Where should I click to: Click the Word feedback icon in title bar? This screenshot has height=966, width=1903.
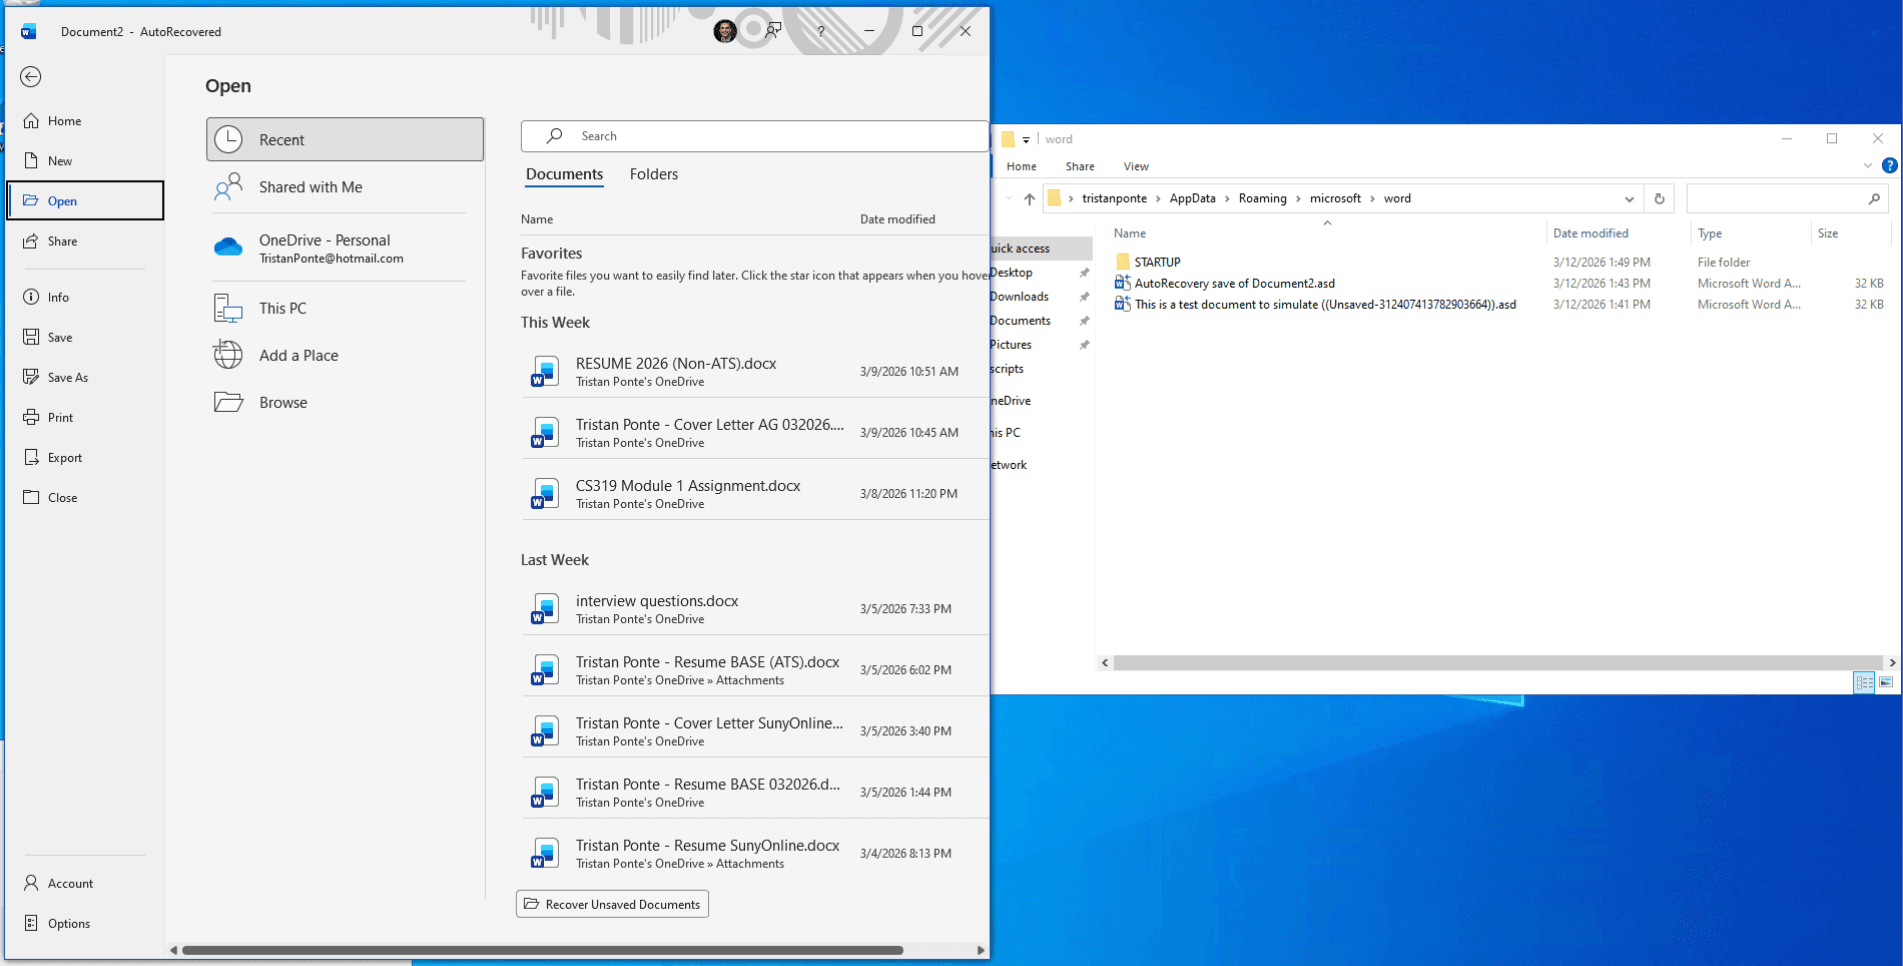pos(773,31)
